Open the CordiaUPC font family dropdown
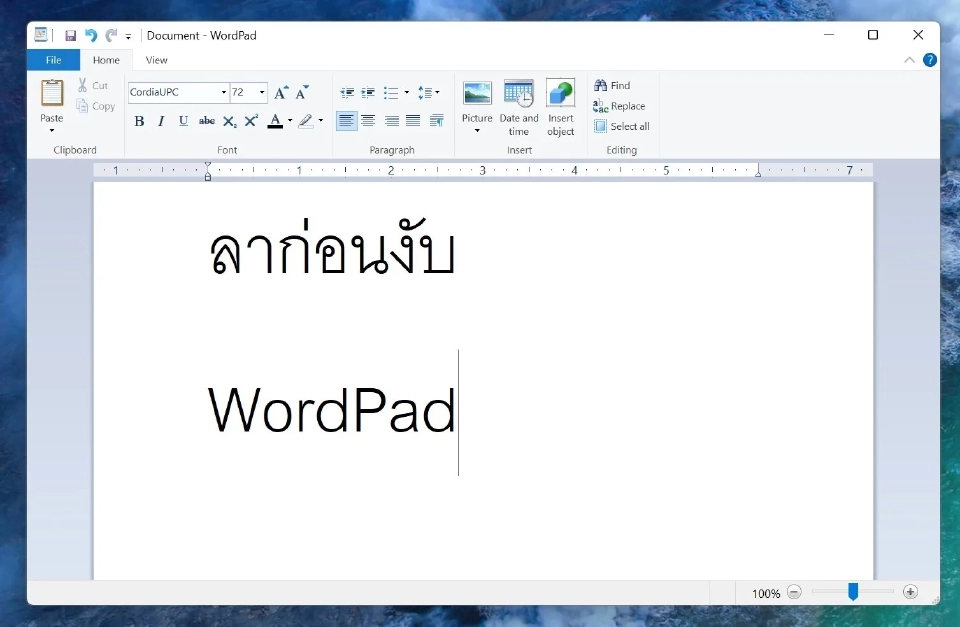The width and height of the screenshot is (960, 627). [x=223, y=92]
